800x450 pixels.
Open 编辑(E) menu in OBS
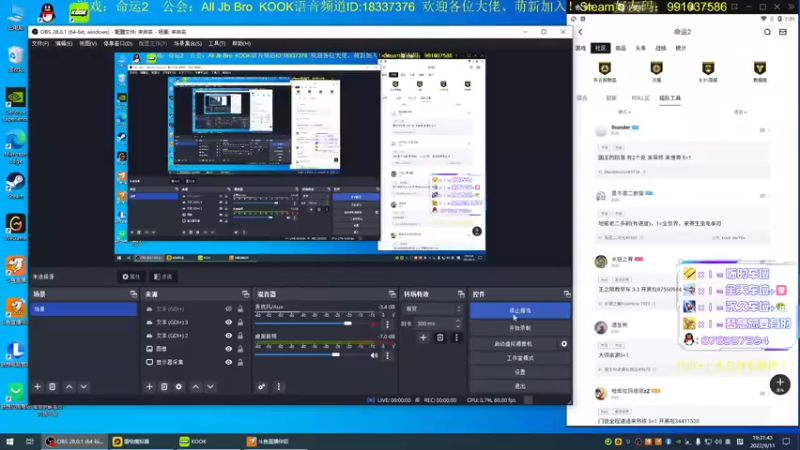click(x=64, y=44)
